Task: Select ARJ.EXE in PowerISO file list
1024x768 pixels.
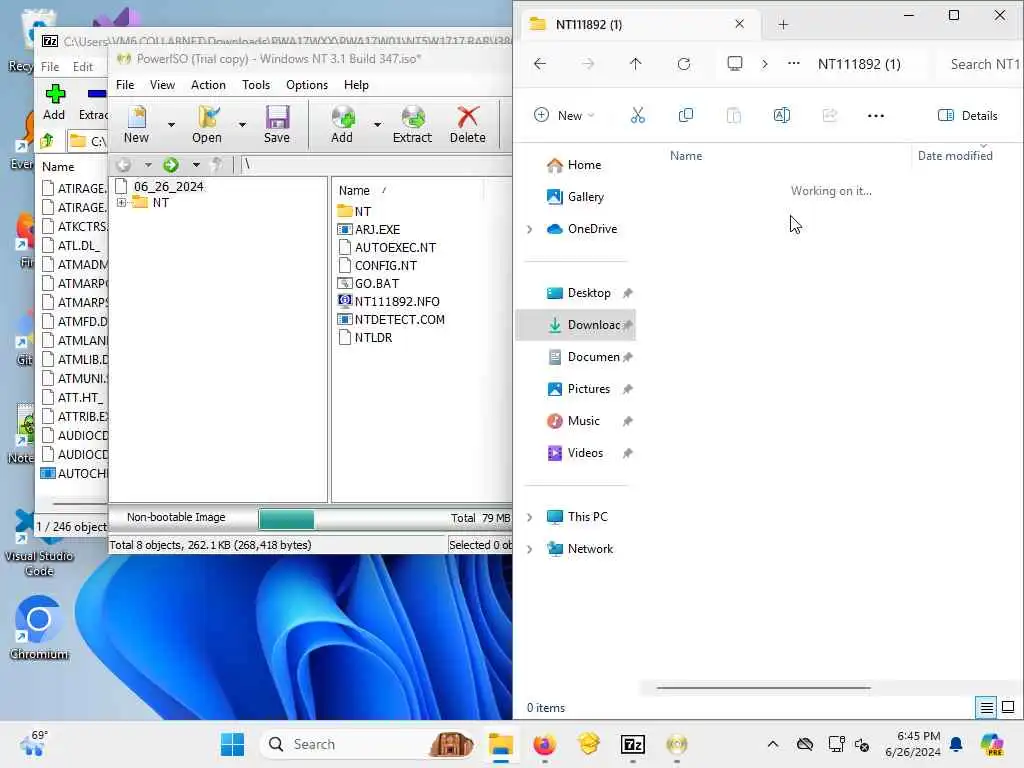Action: [369, 230]
